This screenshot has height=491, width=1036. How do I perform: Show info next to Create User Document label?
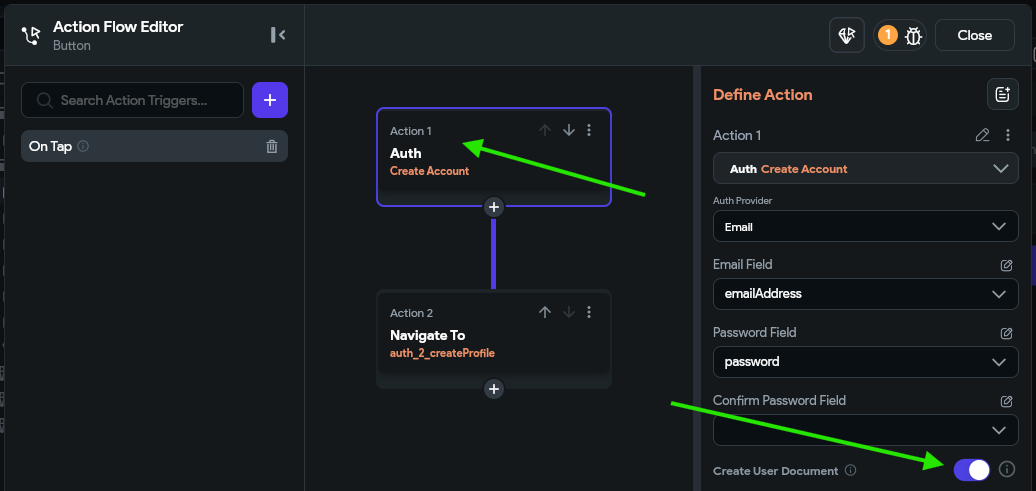coord(850,471)
